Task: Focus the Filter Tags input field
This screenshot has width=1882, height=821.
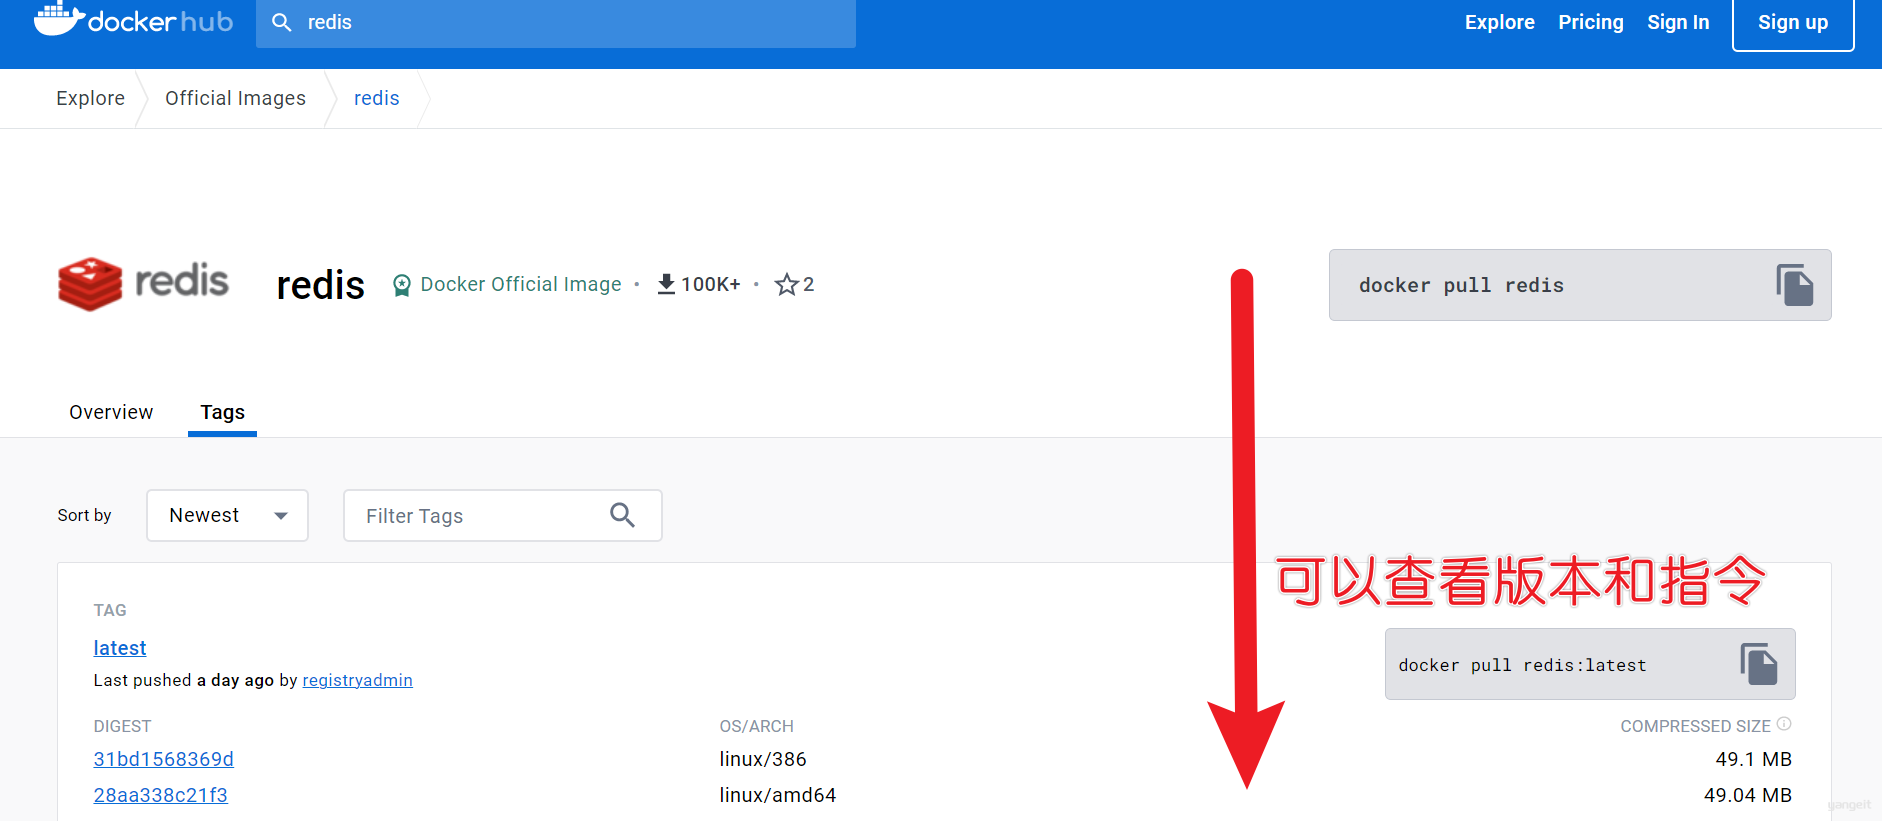Action: [503, 515]
